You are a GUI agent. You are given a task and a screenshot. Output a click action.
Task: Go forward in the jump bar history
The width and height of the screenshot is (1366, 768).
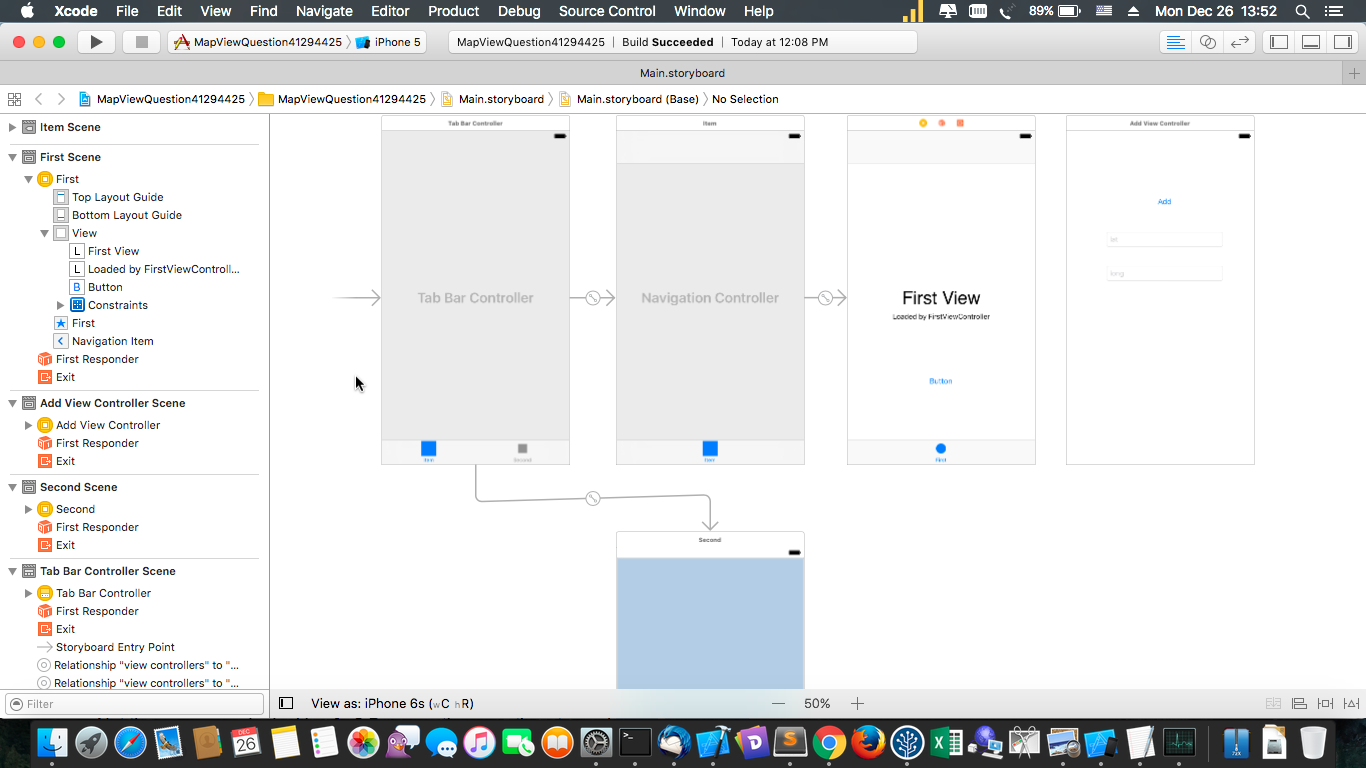pos(61,99)
